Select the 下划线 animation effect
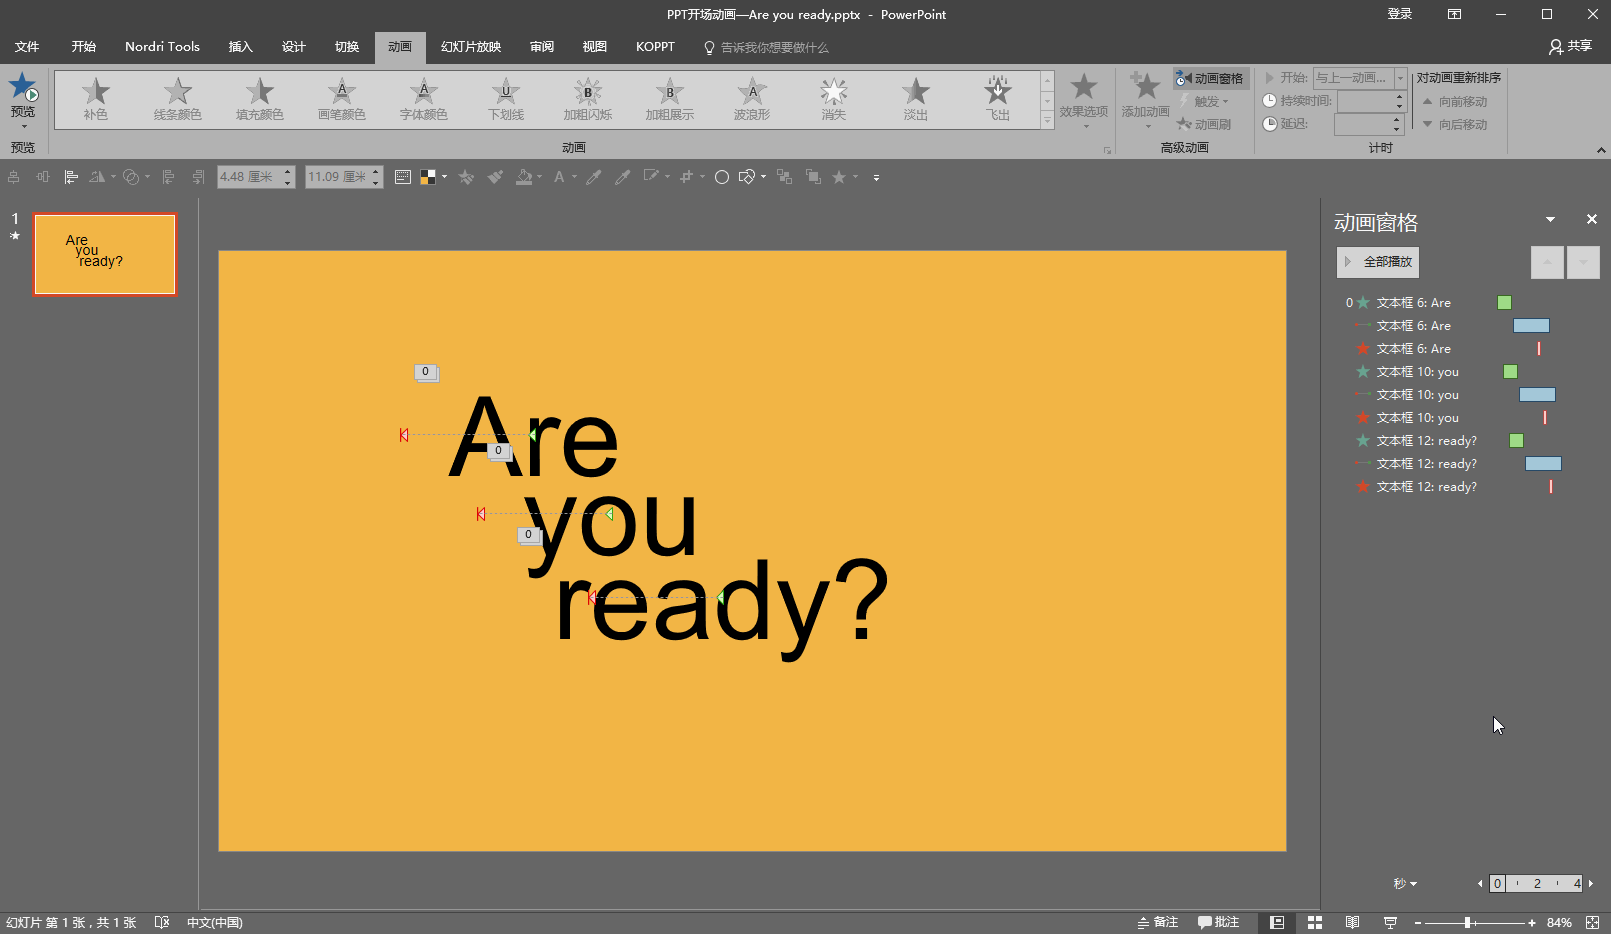The height and width of the screenshot is (934, 1611). point(506,100)
